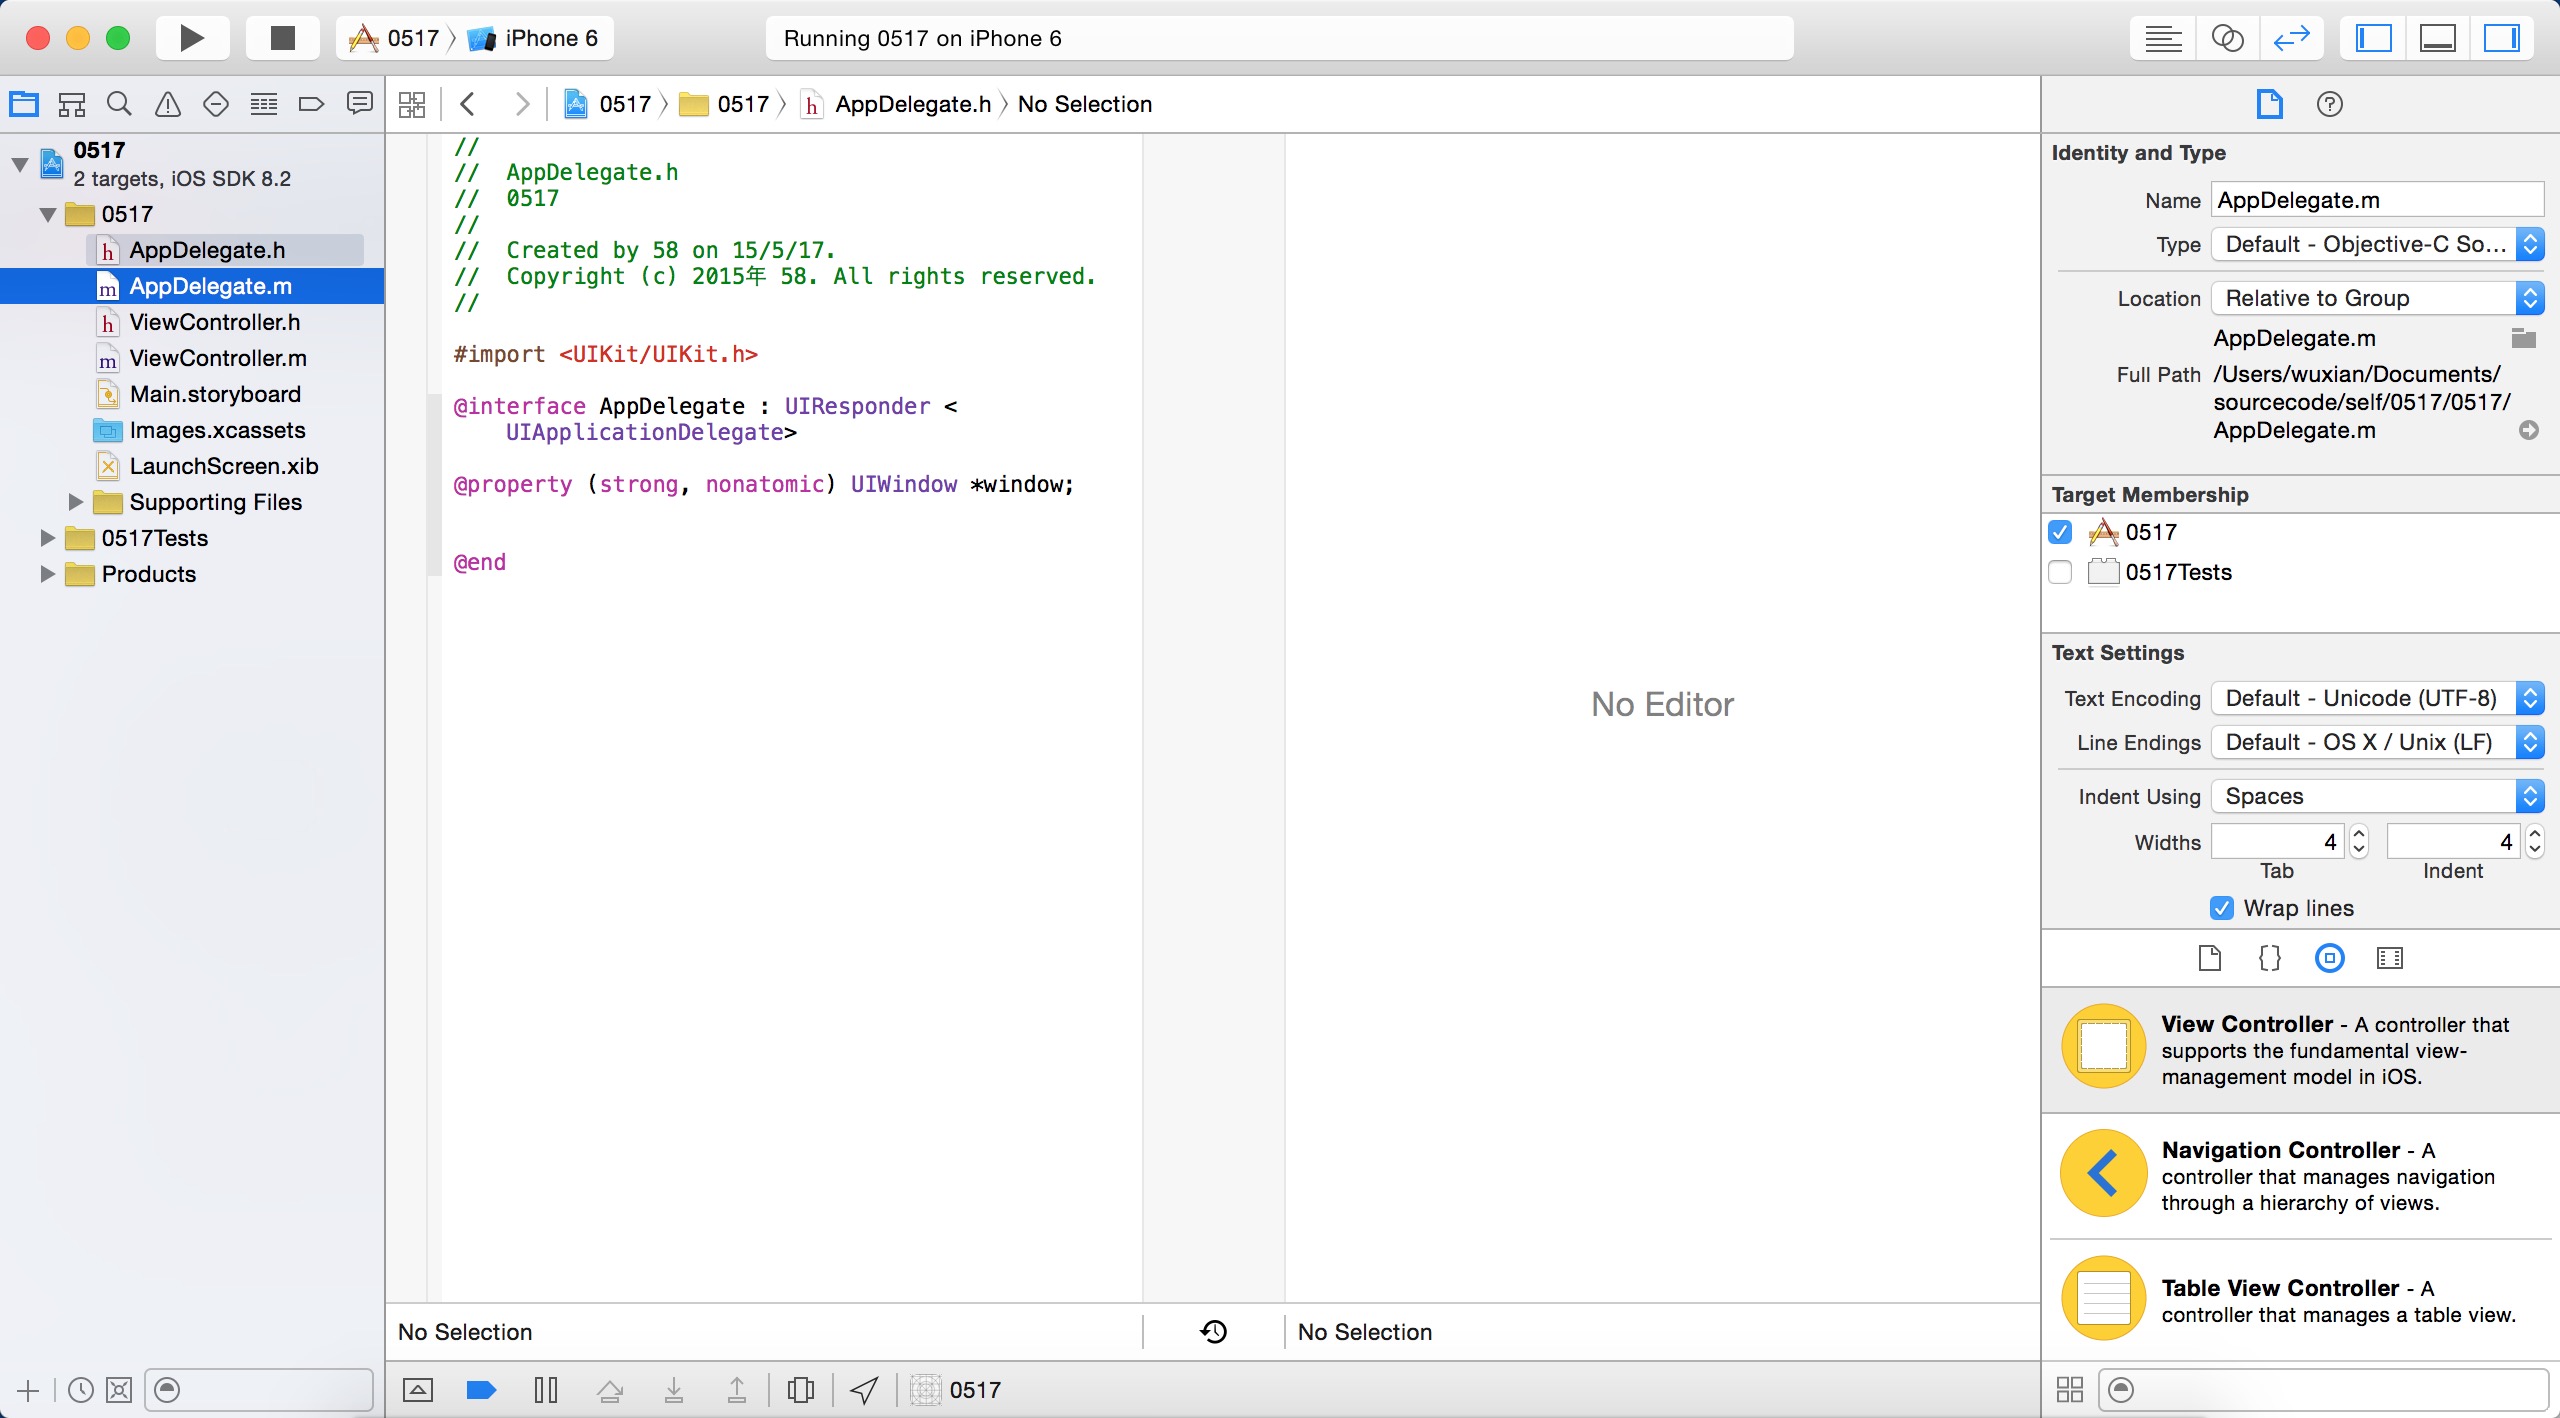Toggle 0517 target membership checkbox
This screenshot has height=1418, width=2560.
(2060, 532)
